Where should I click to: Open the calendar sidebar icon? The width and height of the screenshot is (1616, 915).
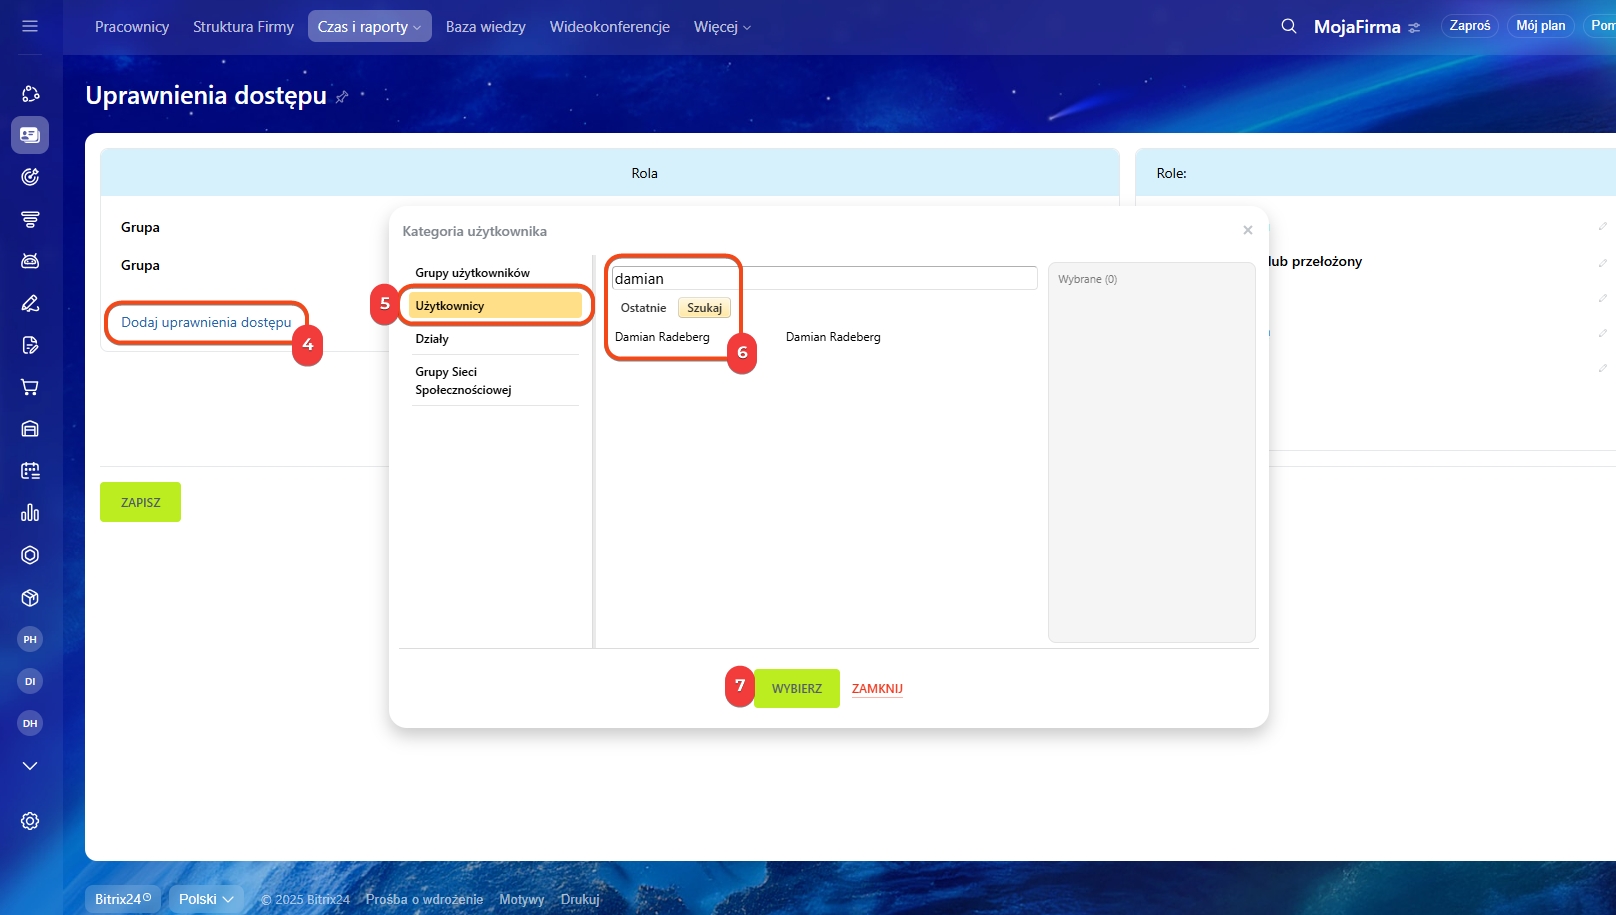[x=30, y=471]
